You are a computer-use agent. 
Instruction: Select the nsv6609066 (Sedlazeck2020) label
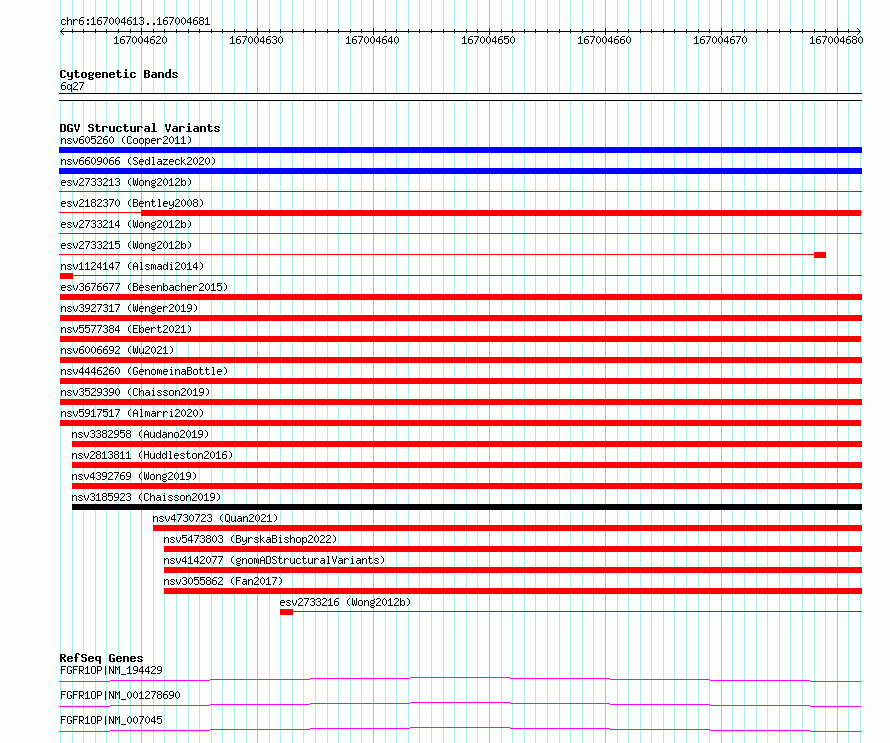[138, 161]
